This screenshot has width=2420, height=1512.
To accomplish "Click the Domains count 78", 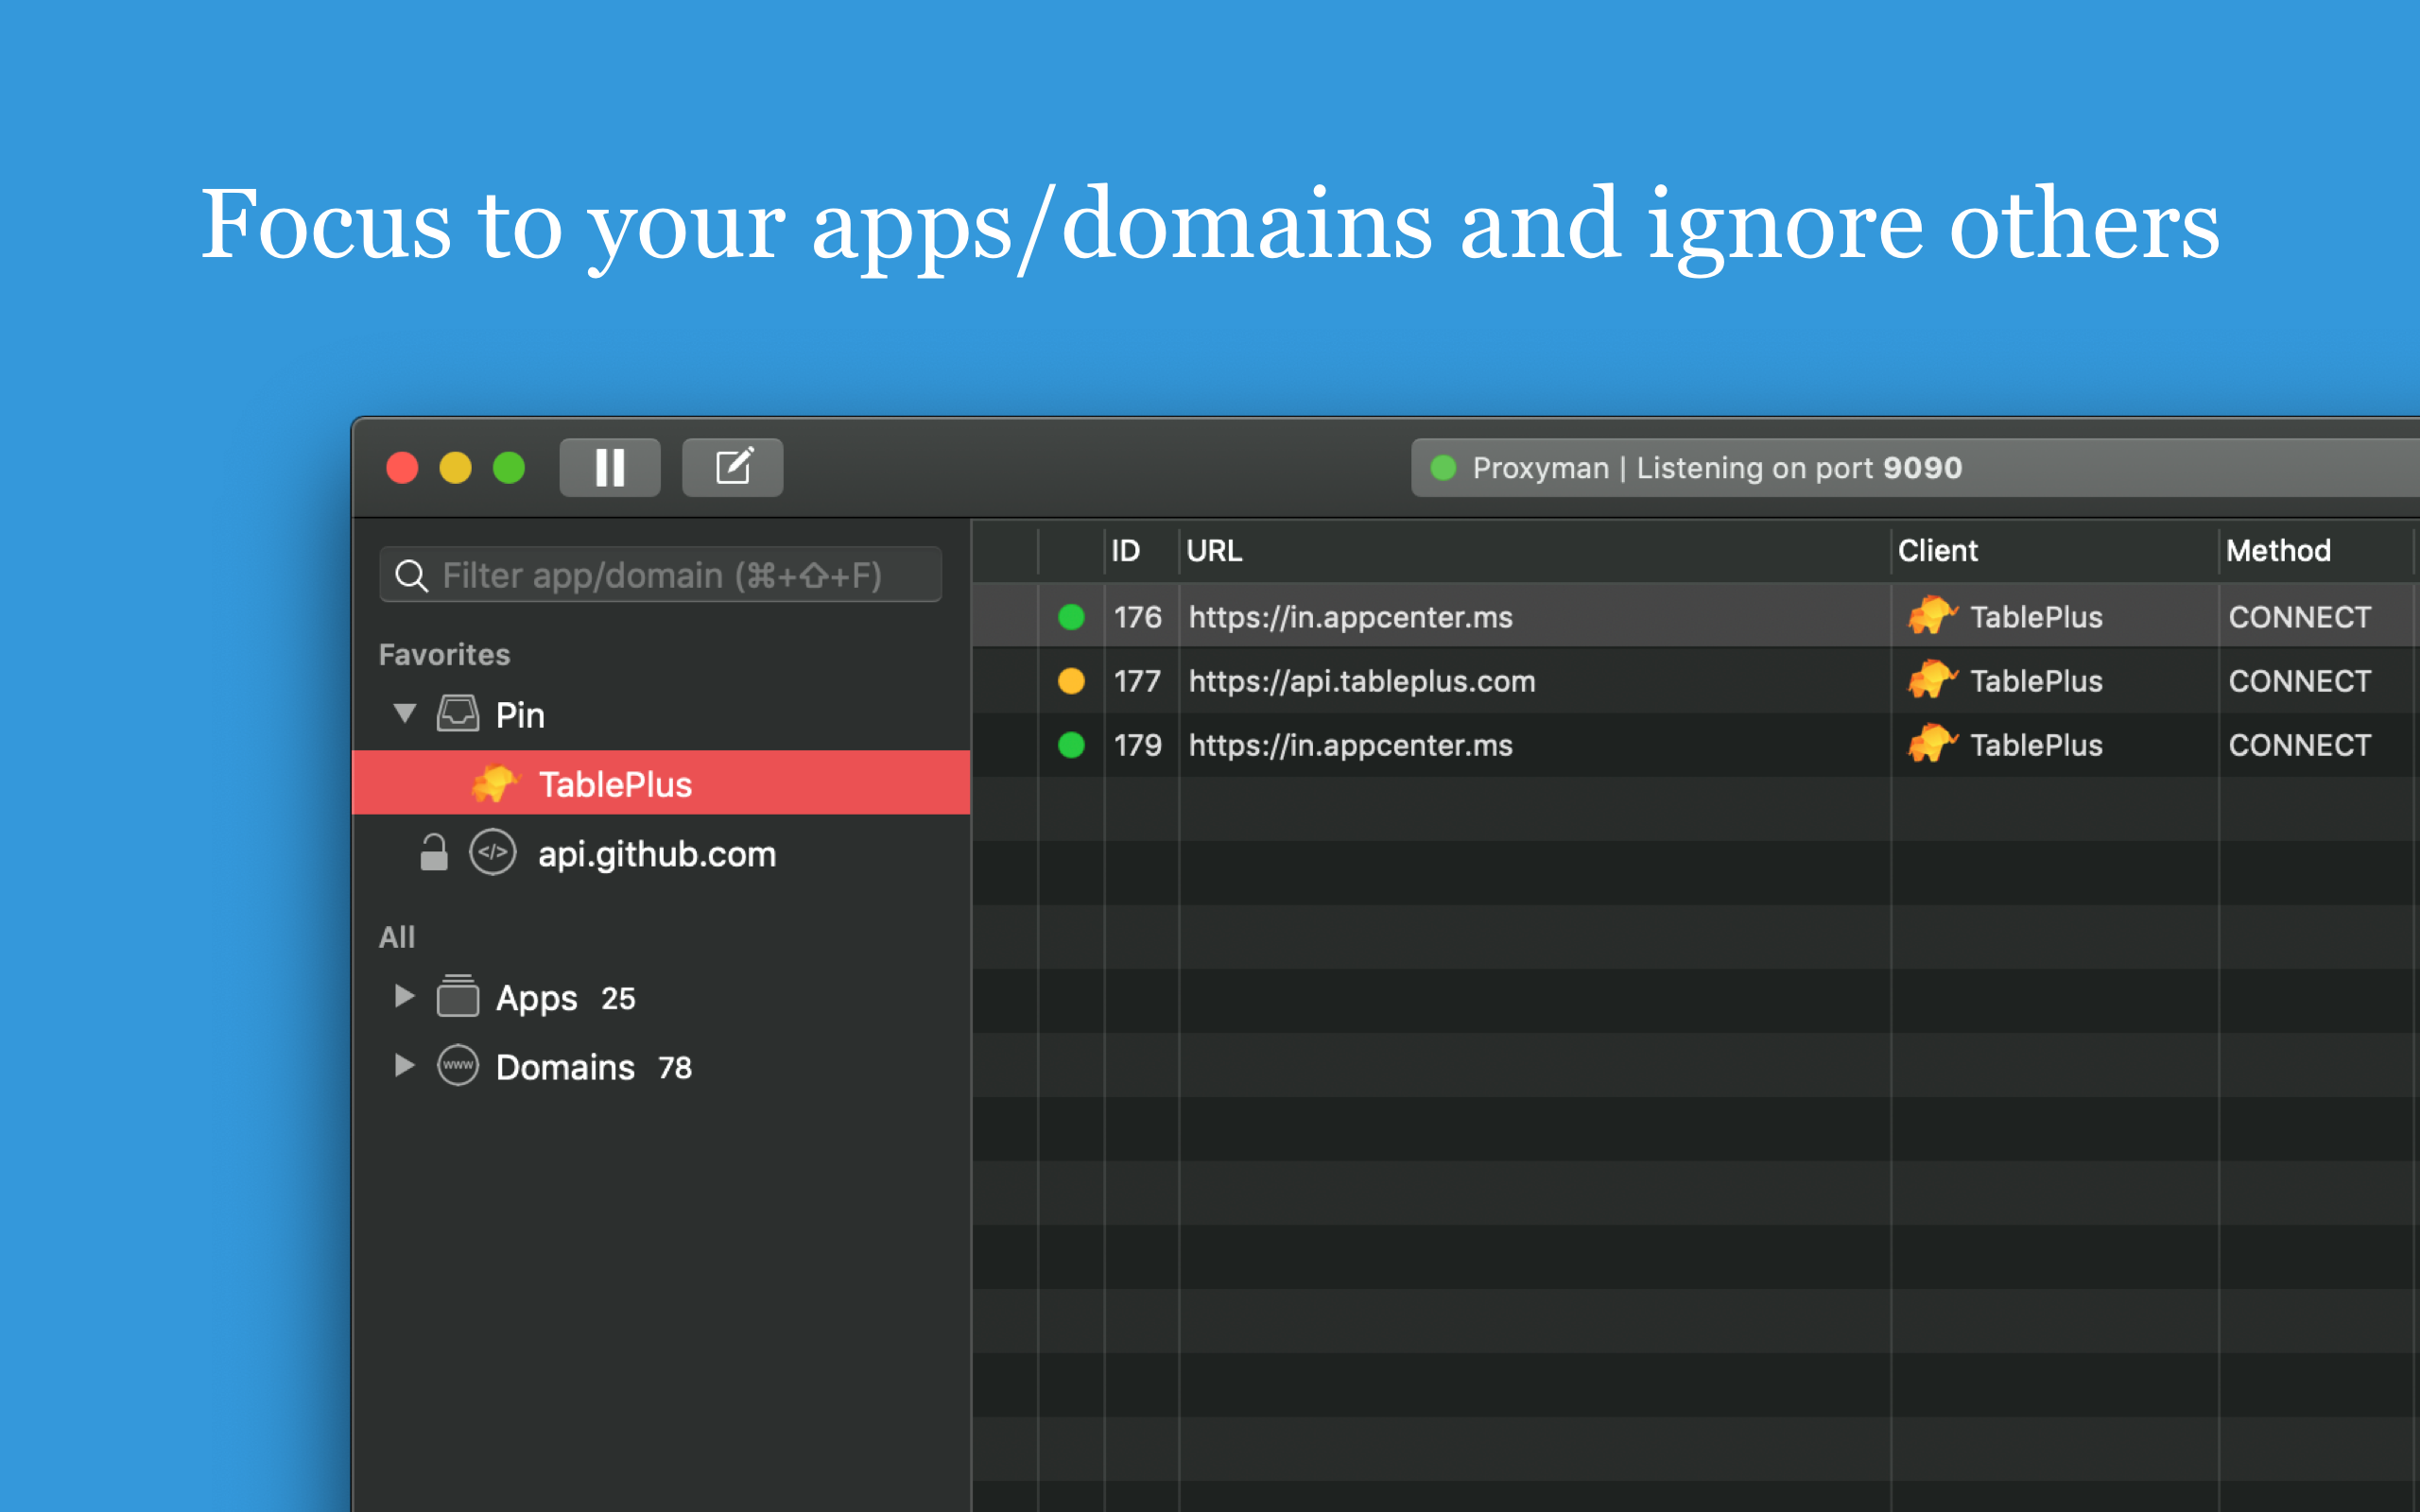I will 675,1068.
